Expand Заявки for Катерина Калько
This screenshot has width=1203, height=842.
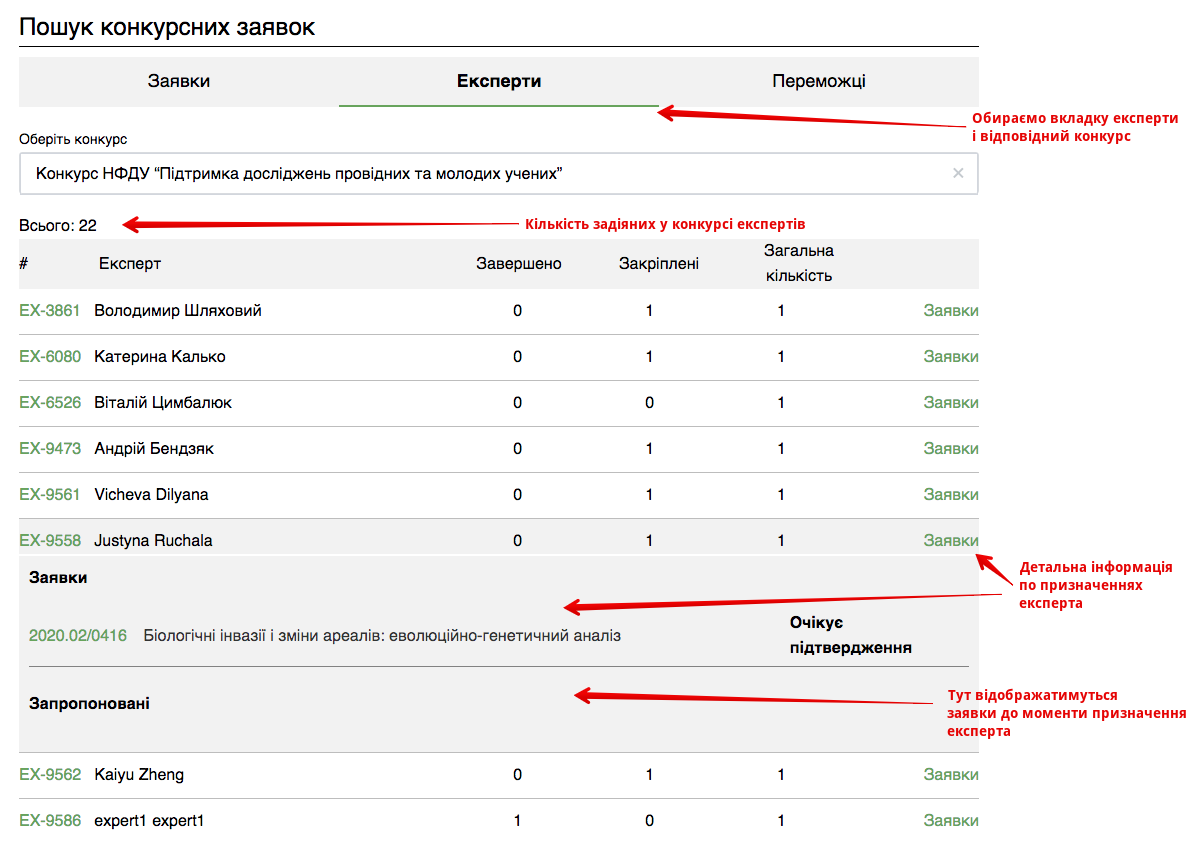click(950, 357)
